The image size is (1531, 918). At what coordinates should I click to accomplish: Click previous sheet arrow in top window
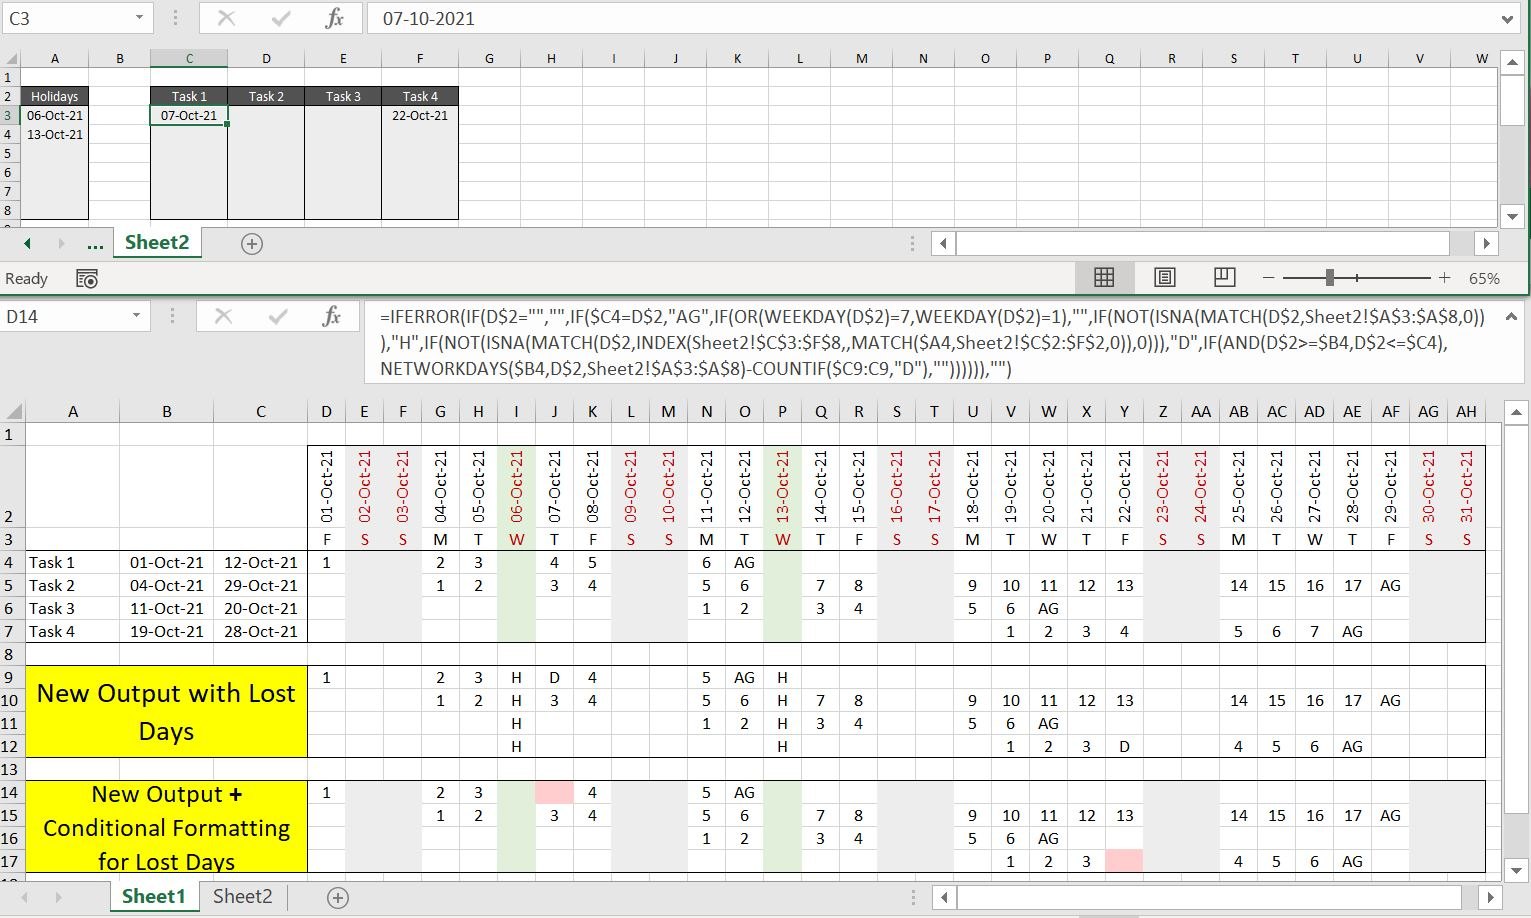pyautogui.click(x=28, y=243)
